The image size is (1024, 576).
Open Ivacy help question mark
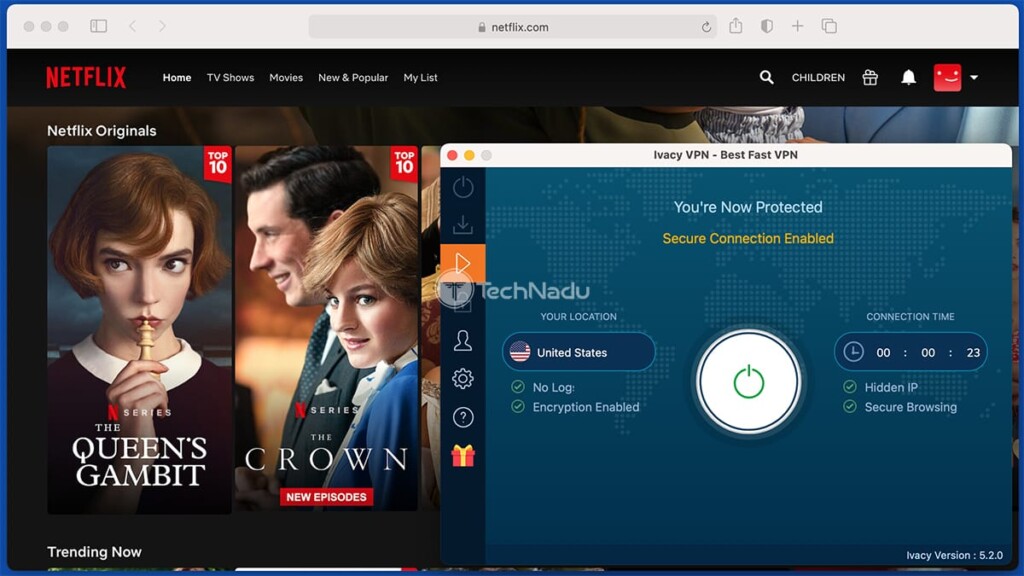click(463, 417)
